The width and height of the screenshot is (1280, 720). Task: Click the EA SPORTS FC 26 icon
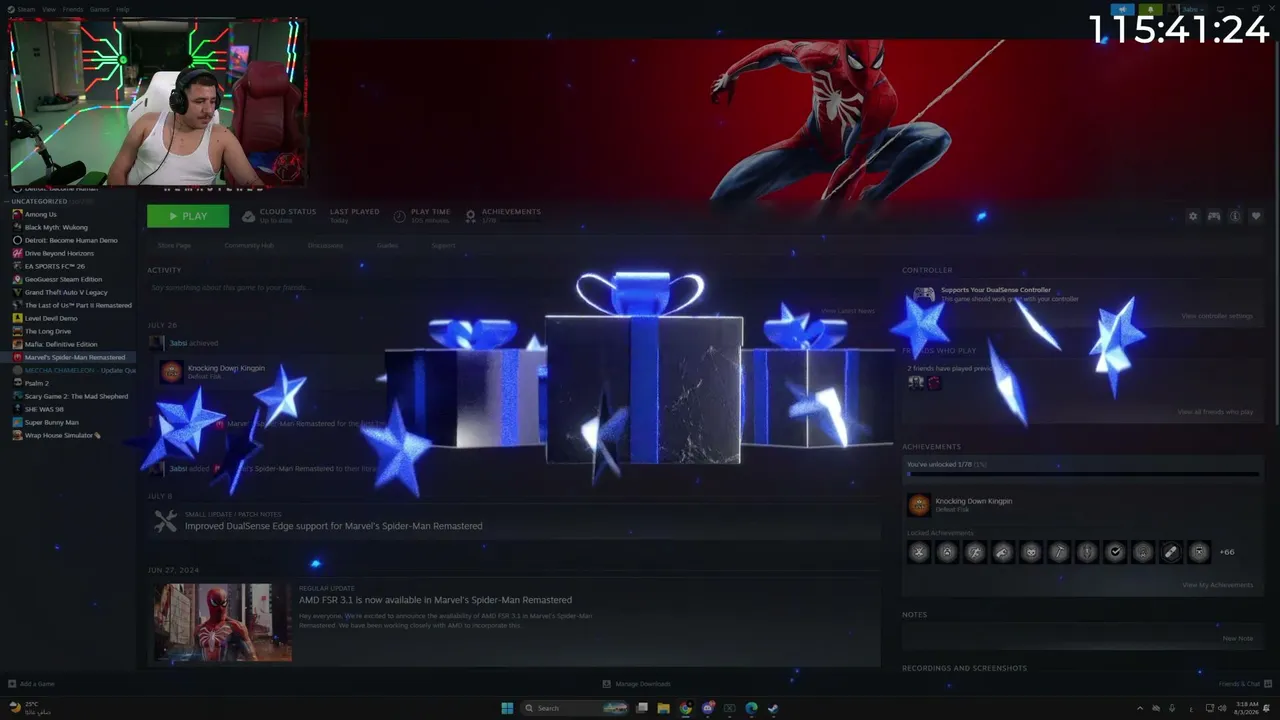tap(17, 266)
